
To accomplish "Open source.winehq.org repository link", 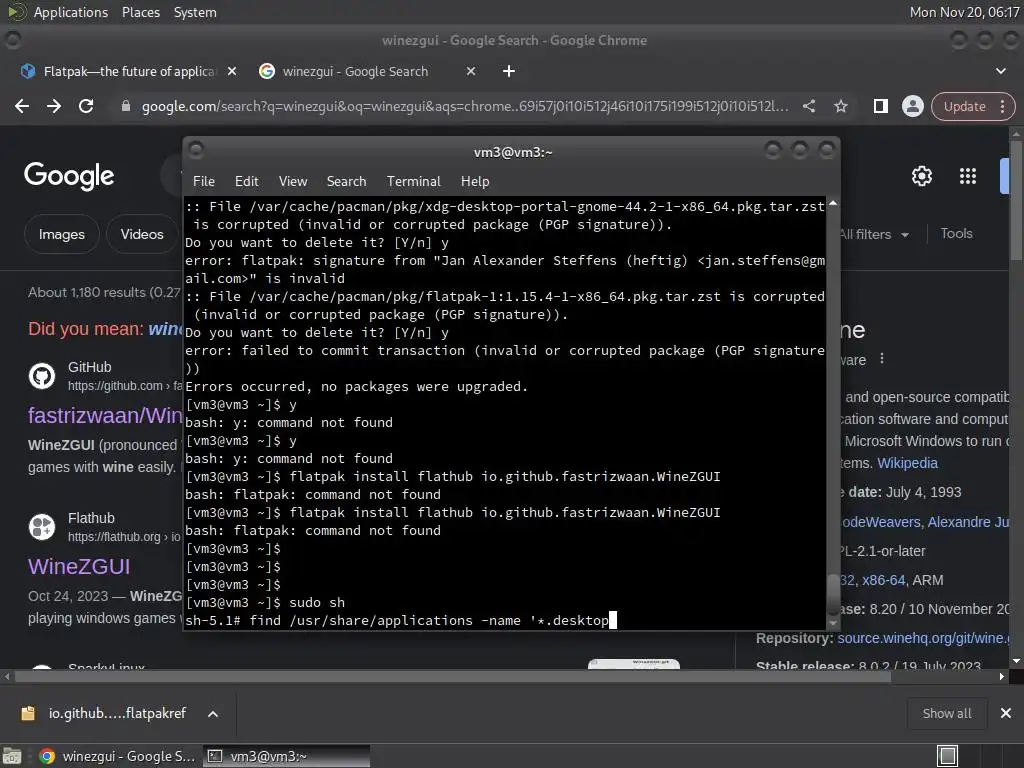I will click(x=923, y=638).
